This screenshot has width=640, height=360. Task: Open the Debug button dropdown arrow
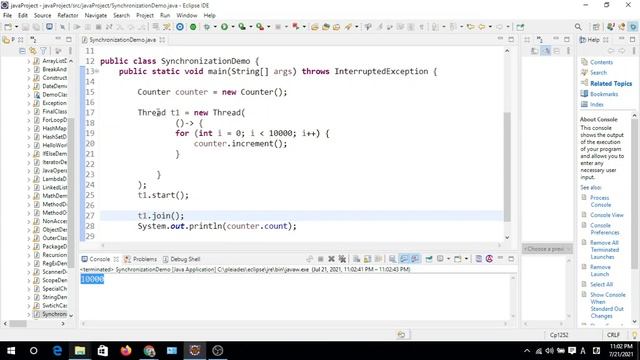click(x=215, y=27)
